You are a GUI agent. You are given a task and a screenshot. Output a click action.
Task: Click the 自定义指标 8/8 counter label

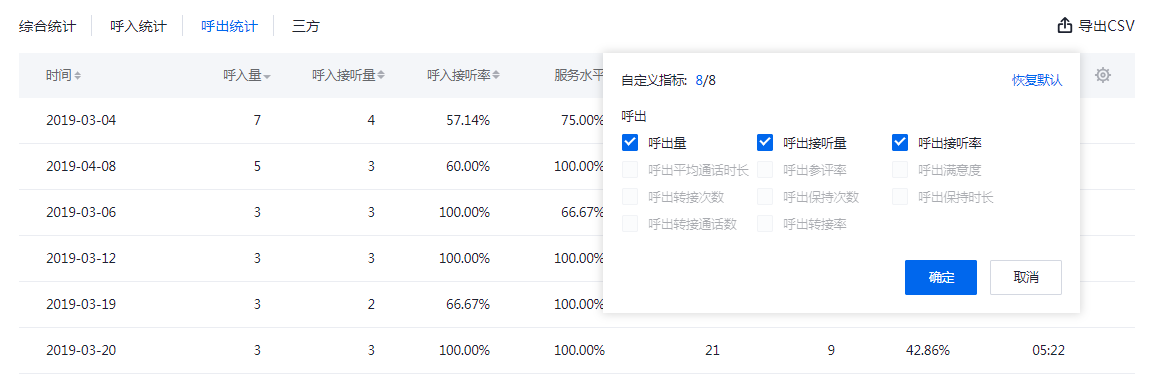(x=668, y=80)
